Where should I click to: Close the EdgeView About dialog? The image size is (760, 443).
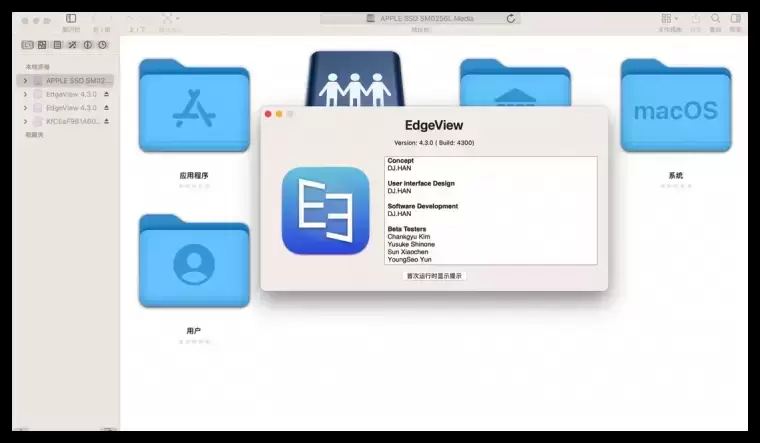click(268, 114)
